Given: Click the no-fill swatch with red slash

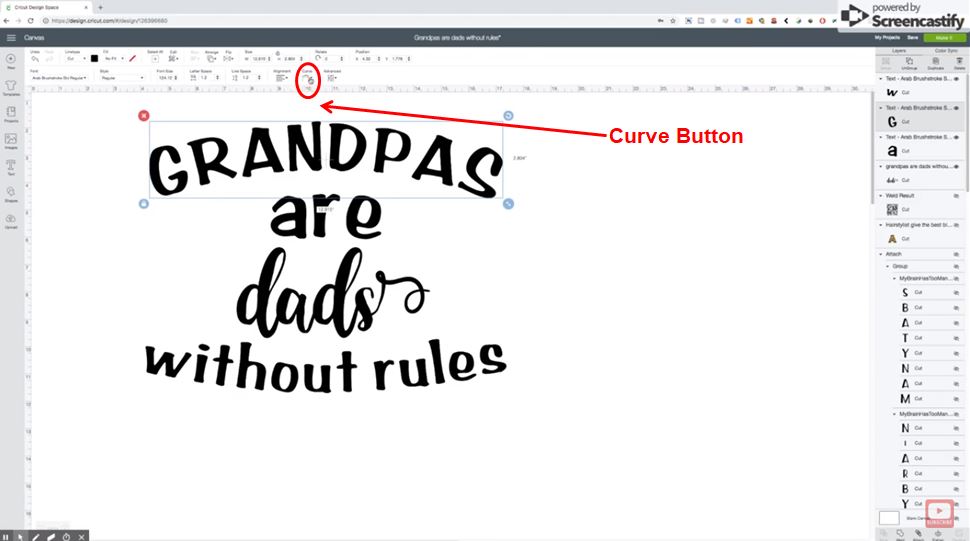Looking at the screenshot, I should coord(132,59).
